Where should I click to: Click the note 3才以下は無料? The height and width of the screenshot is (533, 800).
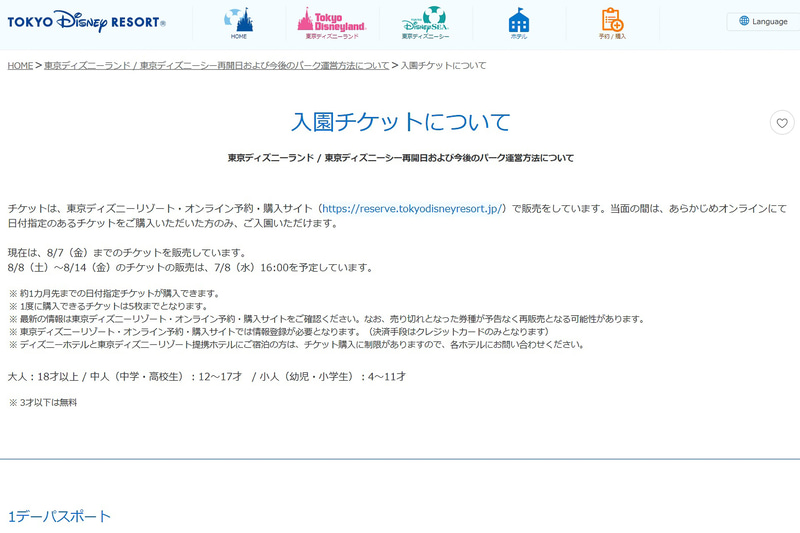[x=43, y=402]
